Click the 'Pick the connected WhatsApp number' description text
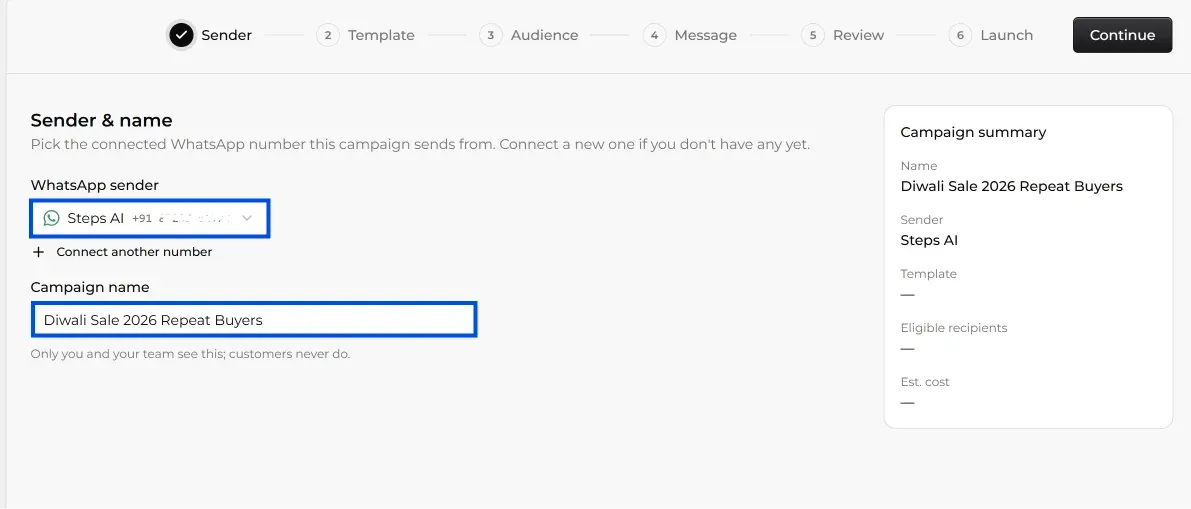This screenshot has height=509, width=1191. [420, 144]
